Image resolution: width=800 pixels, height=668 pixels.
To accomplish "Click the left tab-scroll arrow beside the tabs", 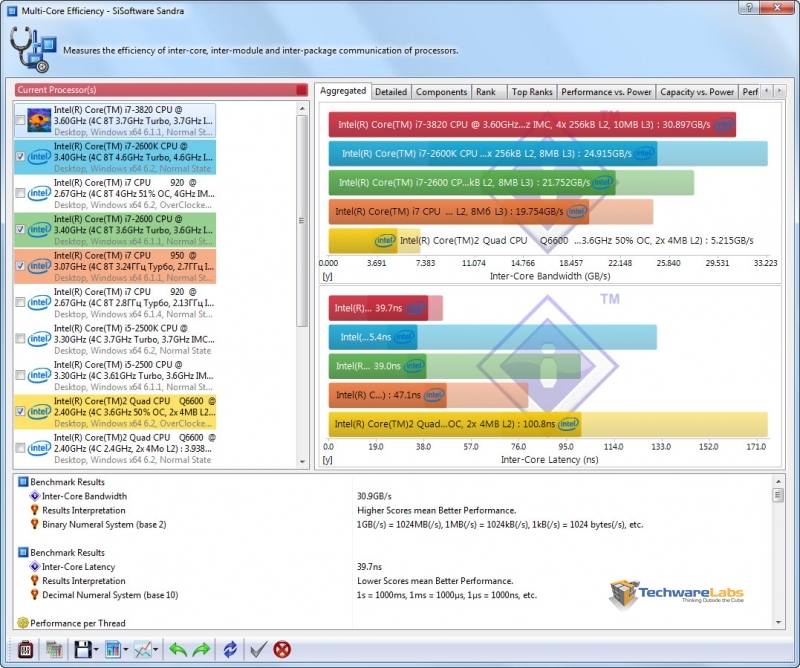I will (x=766, y=91).
